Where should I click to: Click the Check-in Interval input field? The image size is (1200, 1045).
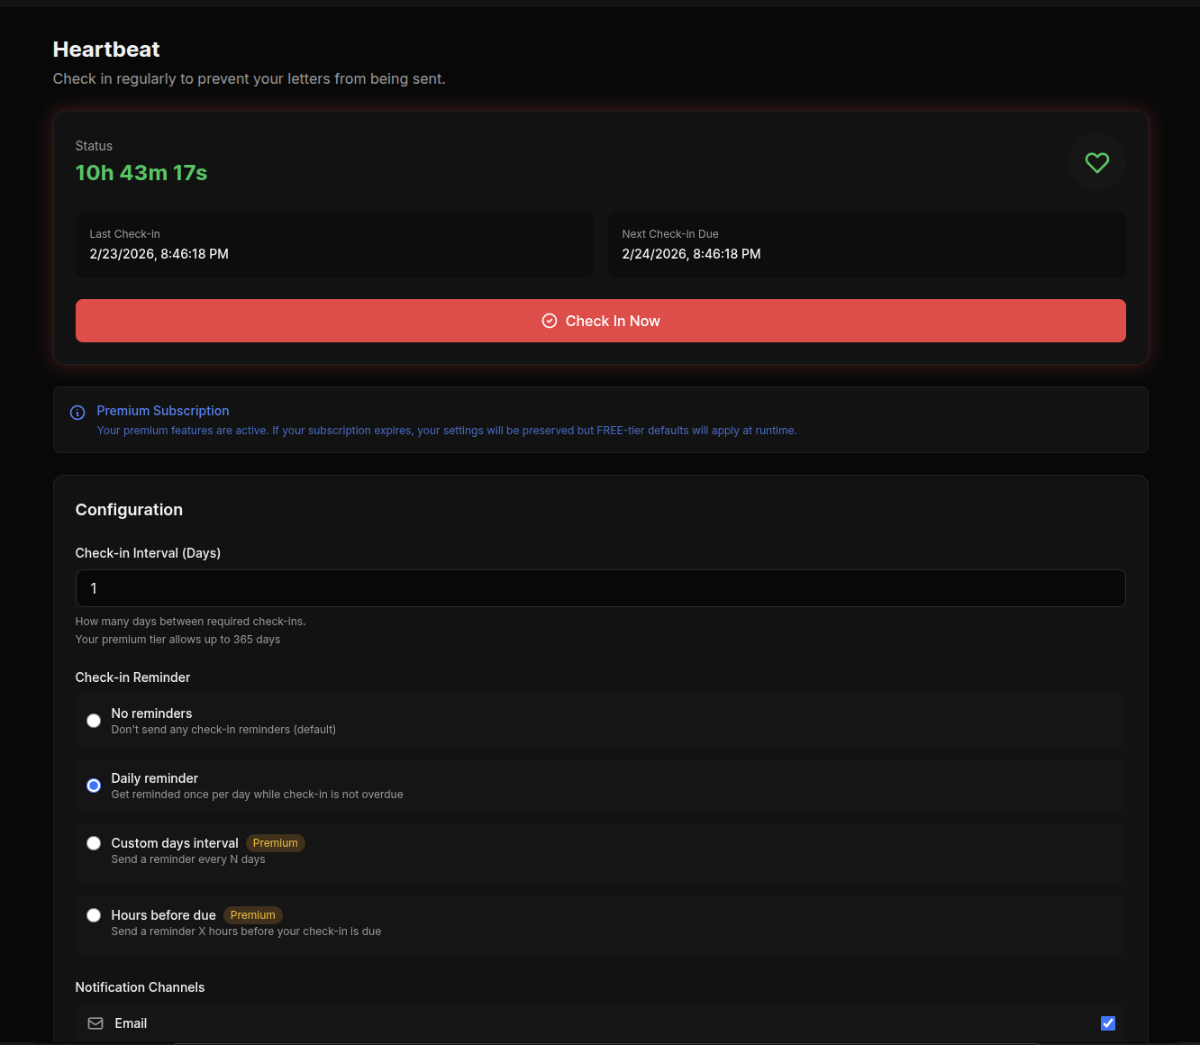(x=600, y=588)
